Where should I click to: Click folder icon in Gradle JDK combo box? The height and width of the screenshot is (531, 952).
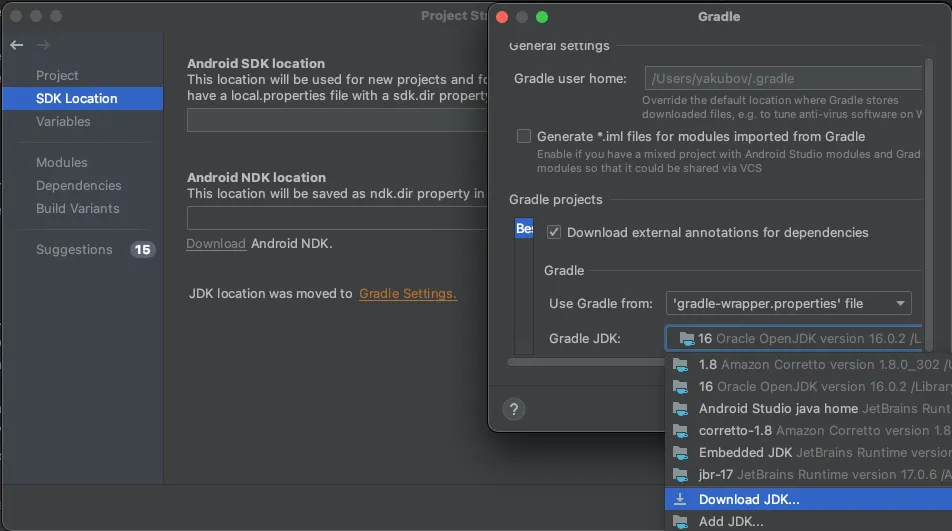point(687,339)
